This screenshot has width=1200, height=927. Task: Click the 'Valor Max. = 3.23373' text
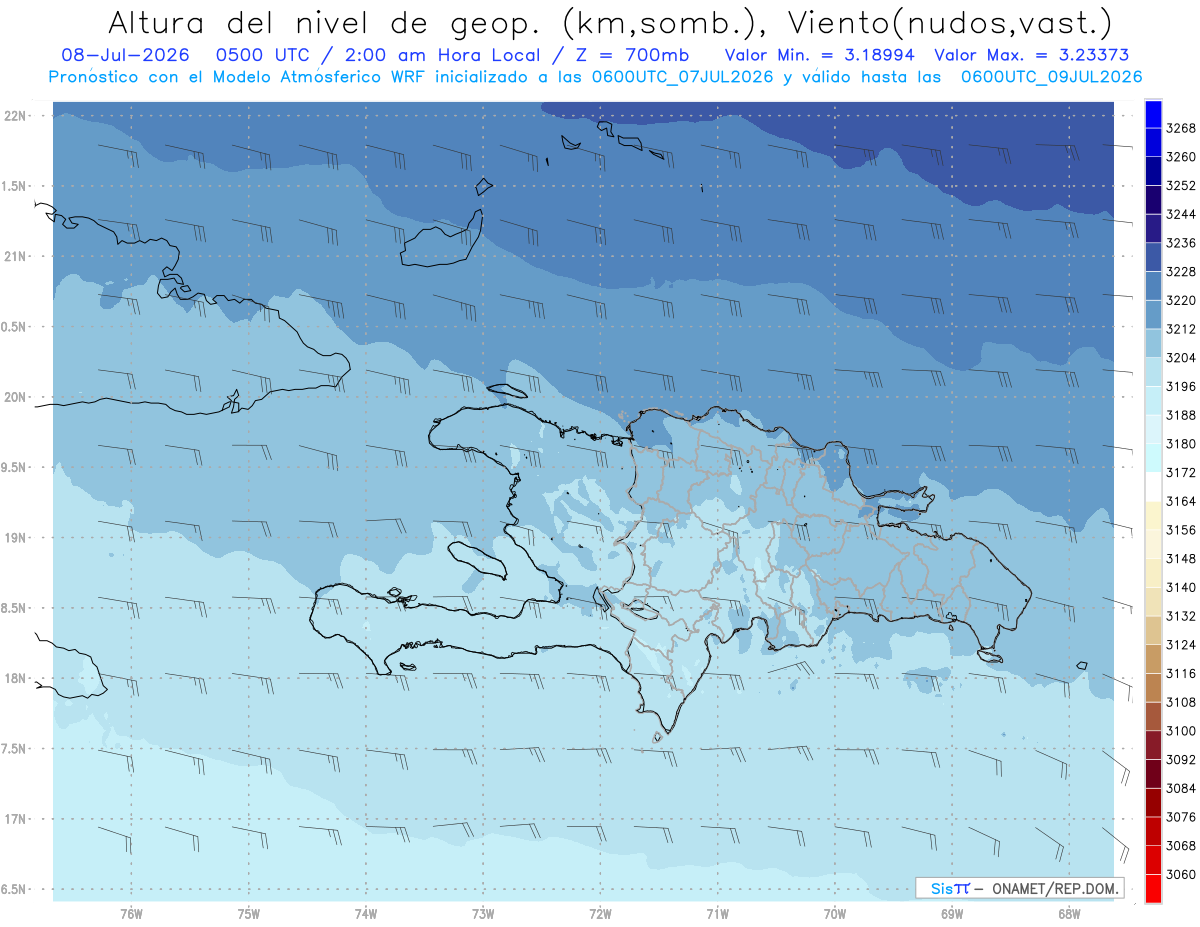point(1033,56)
